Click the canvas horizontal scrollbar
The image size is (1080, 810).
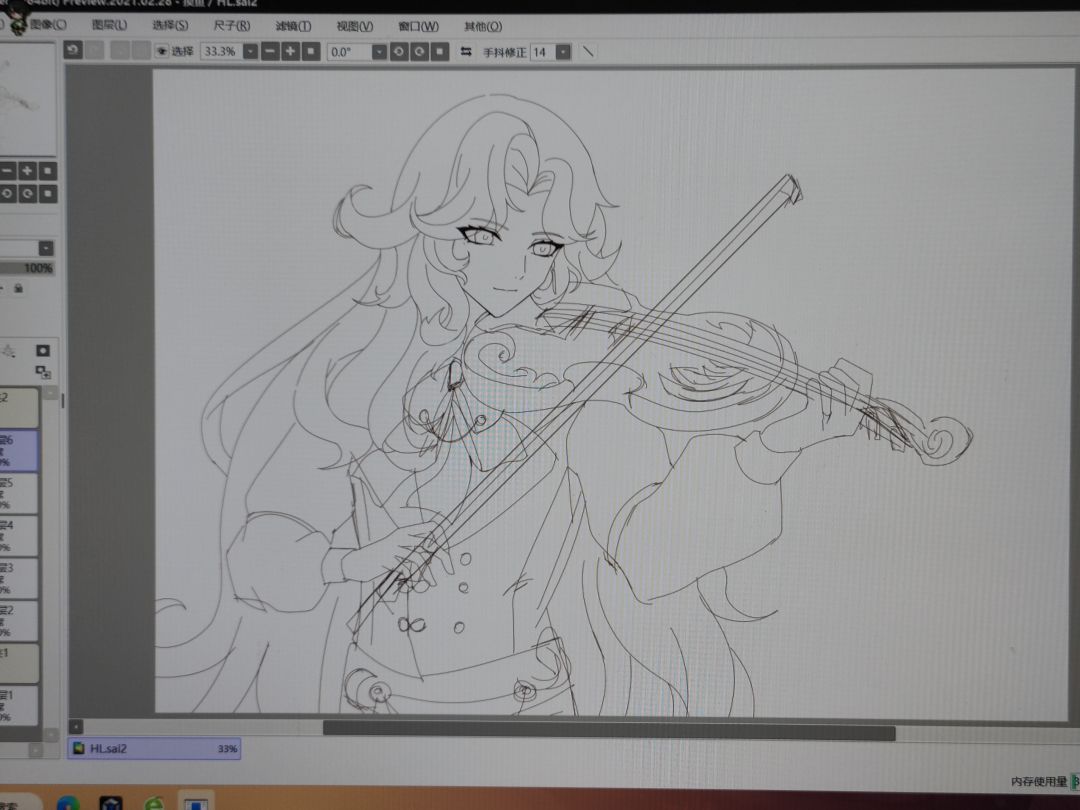pyautogui.click(x=609, y=730)
